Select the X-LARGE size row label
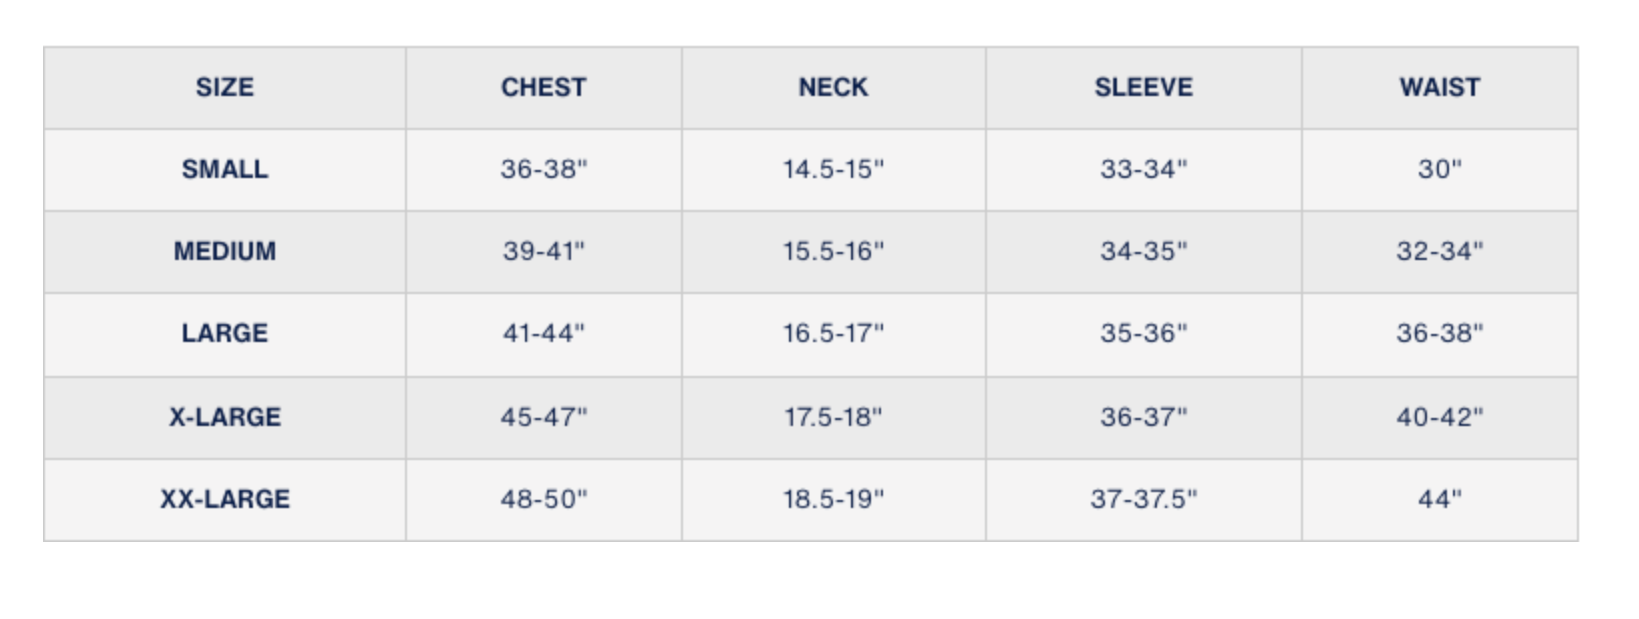Screen dimensions: 1639x619 (225, 417)
